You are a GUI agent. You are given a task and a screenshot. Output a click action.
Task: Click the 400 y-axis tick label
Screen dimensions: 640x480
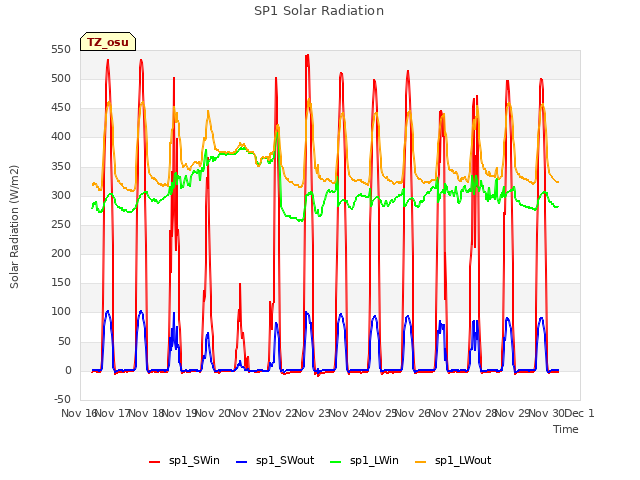point(61,137)
